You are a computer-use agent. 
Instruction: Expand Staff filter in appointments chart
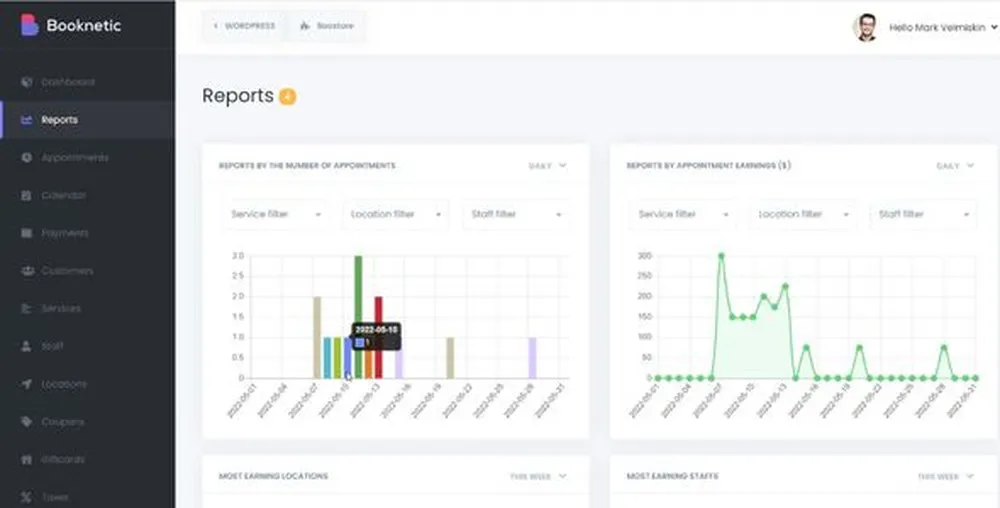point(515,214)
